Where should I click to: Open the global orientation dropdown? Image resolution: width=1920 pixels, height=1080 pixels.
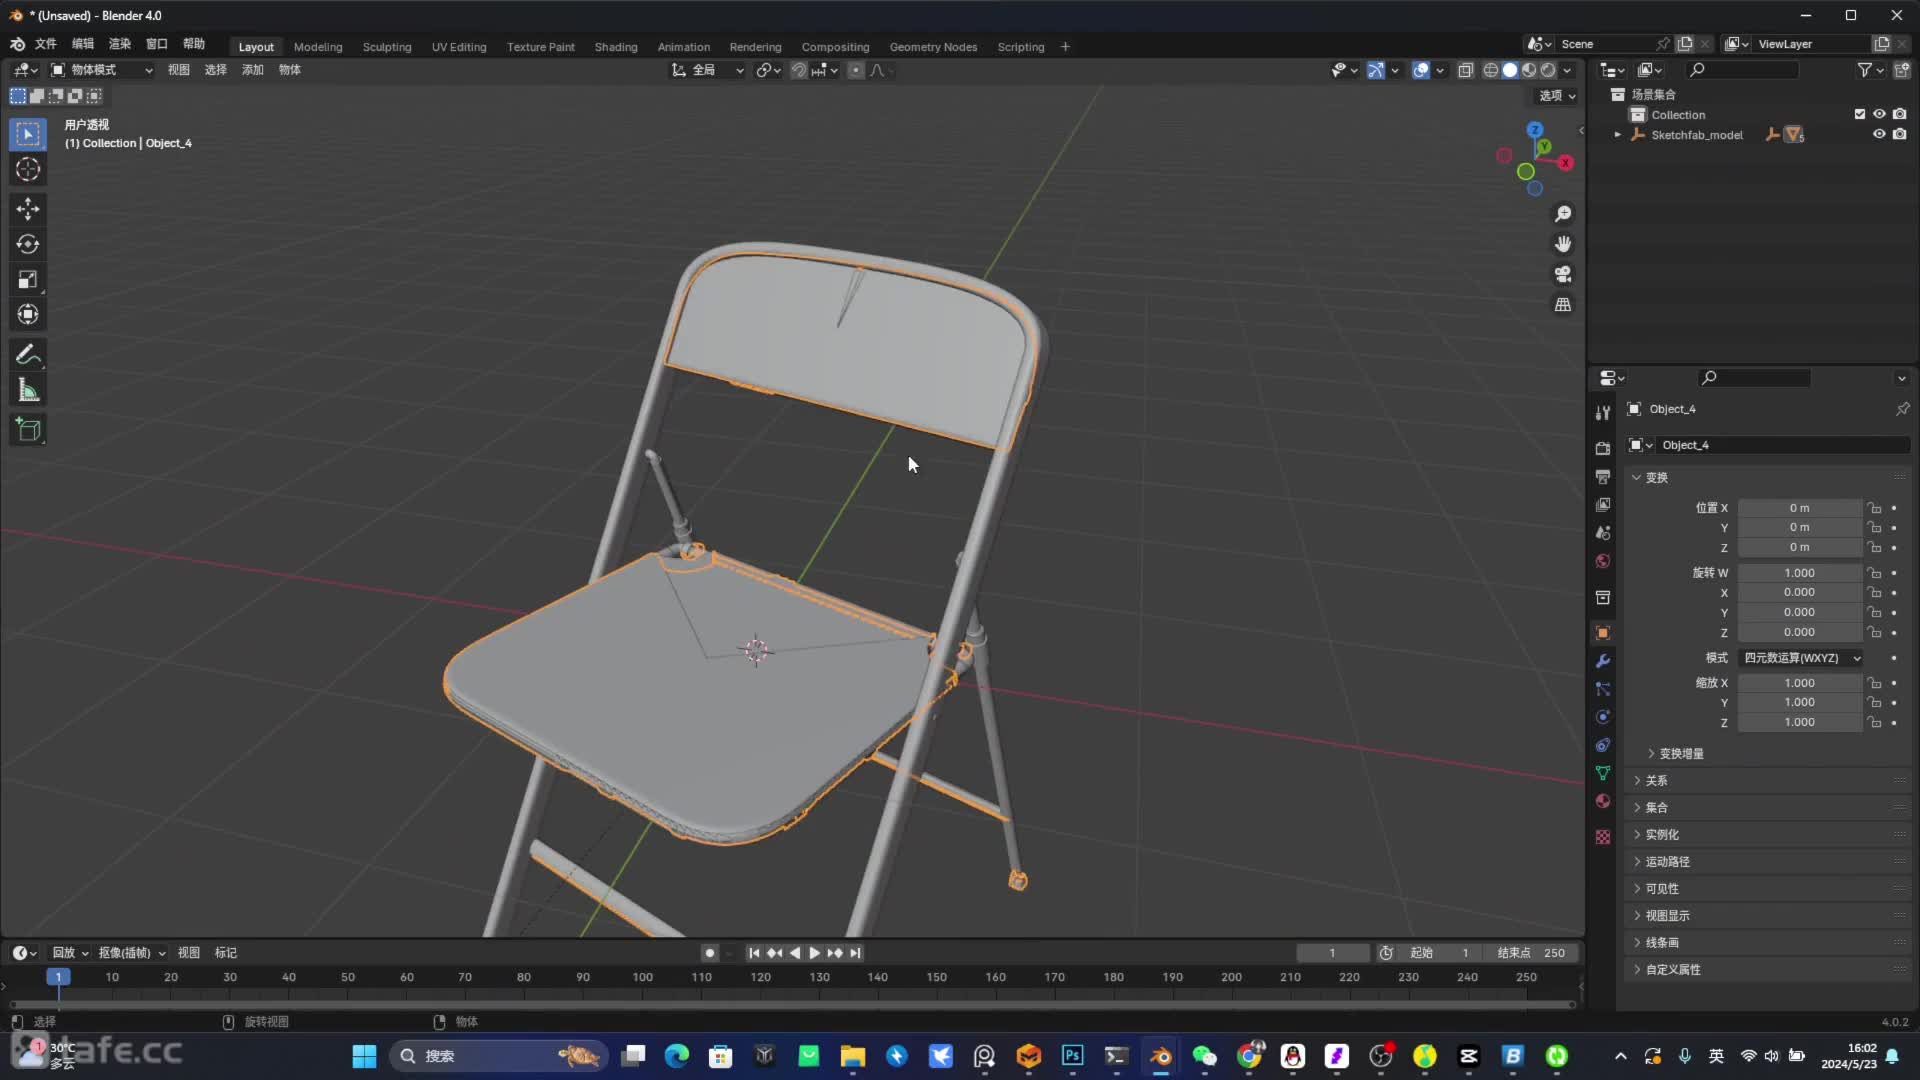(x=707, y=70)
